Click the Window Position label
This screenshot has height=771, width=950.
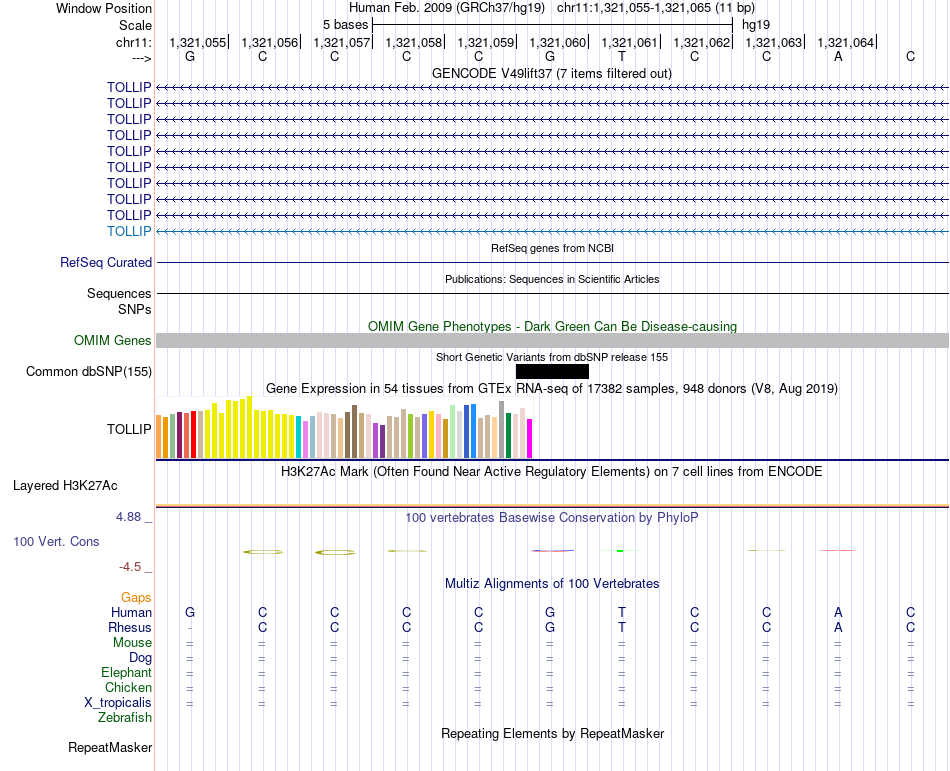point(104,8)
